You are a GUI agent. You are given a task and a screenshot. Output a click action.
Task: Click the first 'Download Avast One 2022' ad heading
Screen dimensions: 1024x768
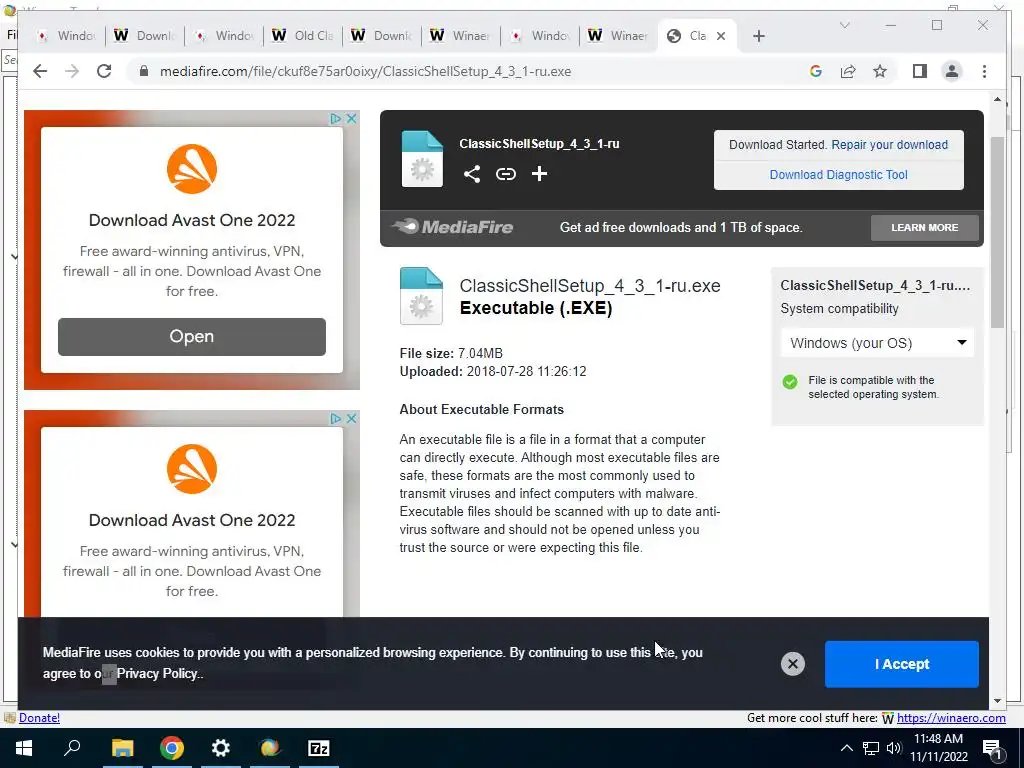click(x=191, y=220)
